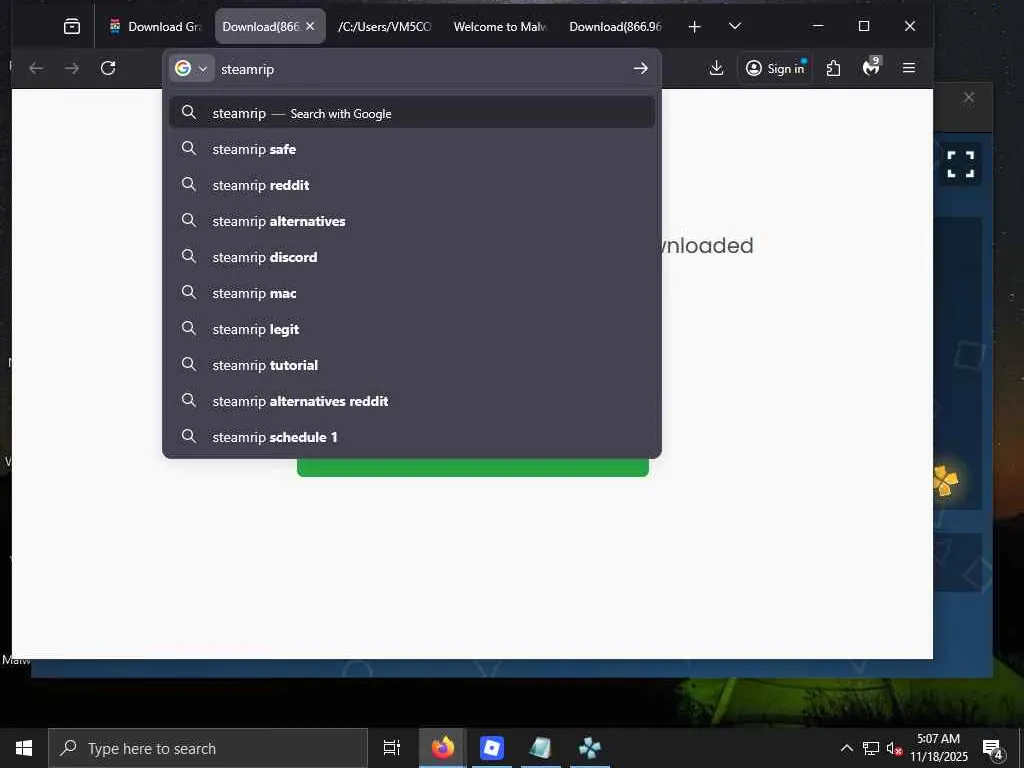This screenshot has height=768, width=1024.
Task: Open the Extensions puzzle icon
Action: tap(833, 68)
